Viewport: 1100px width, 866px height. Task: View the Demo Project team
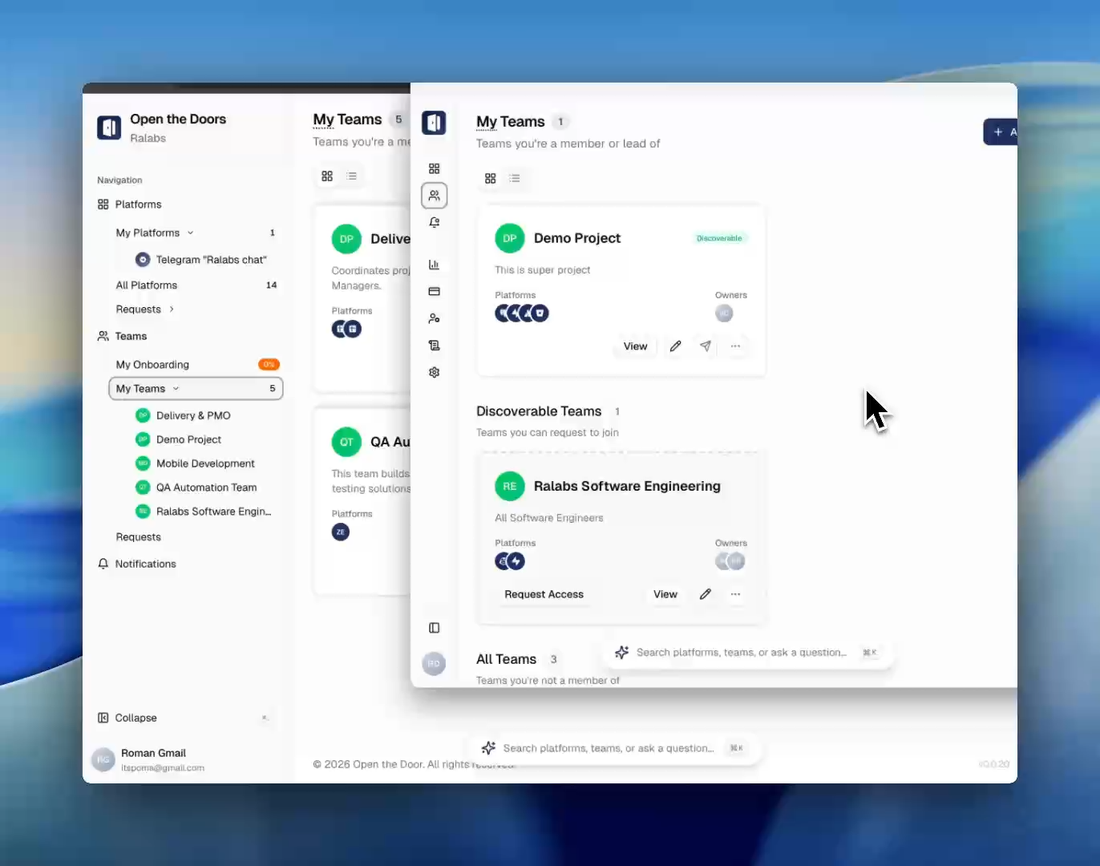coord(636,346)
